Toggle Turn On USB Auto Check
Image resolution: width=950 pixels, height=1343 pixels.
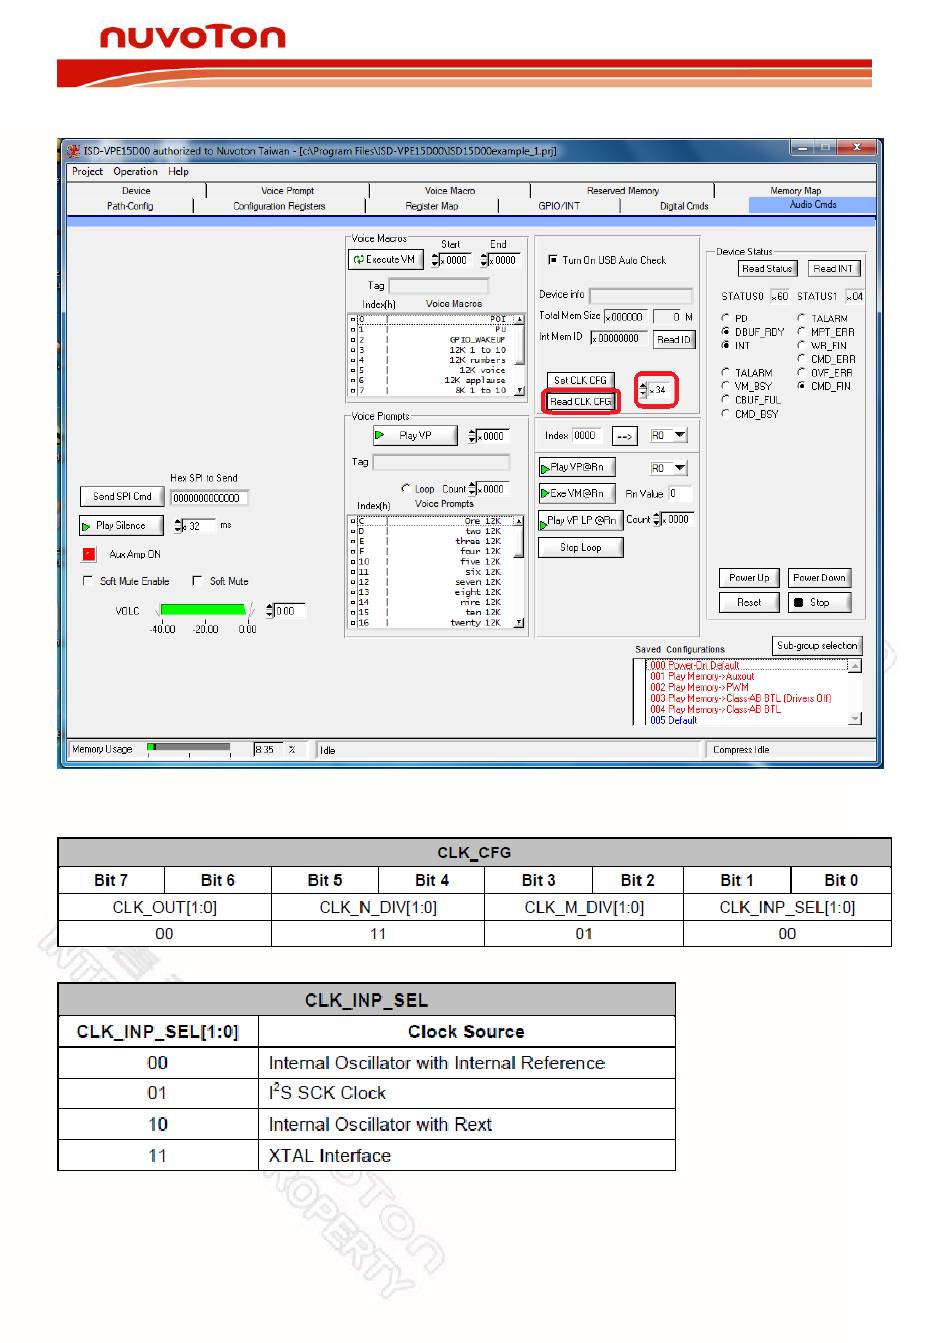[553, 260]
